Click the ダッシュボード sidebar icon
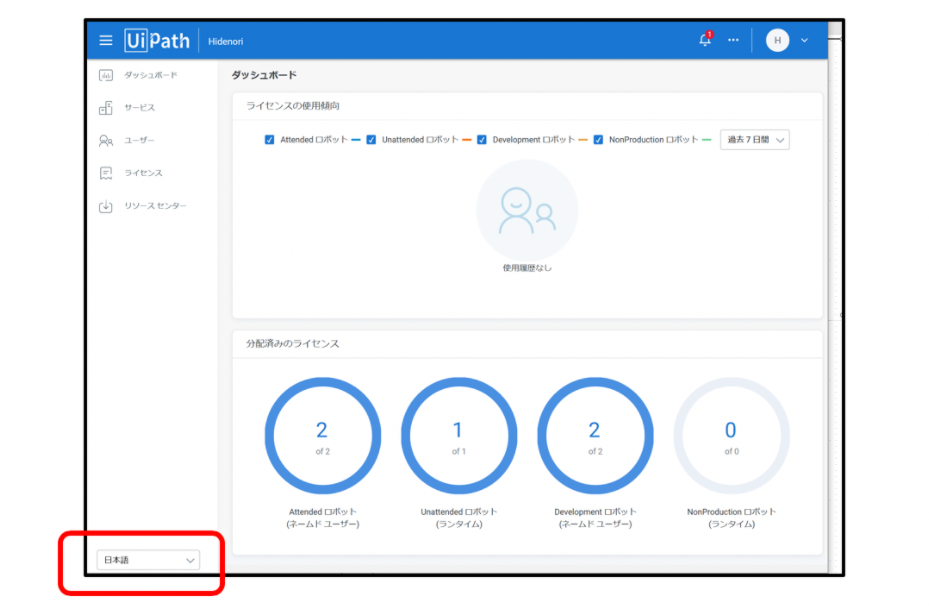The image size is (929, 606). (x=106, y=75)
